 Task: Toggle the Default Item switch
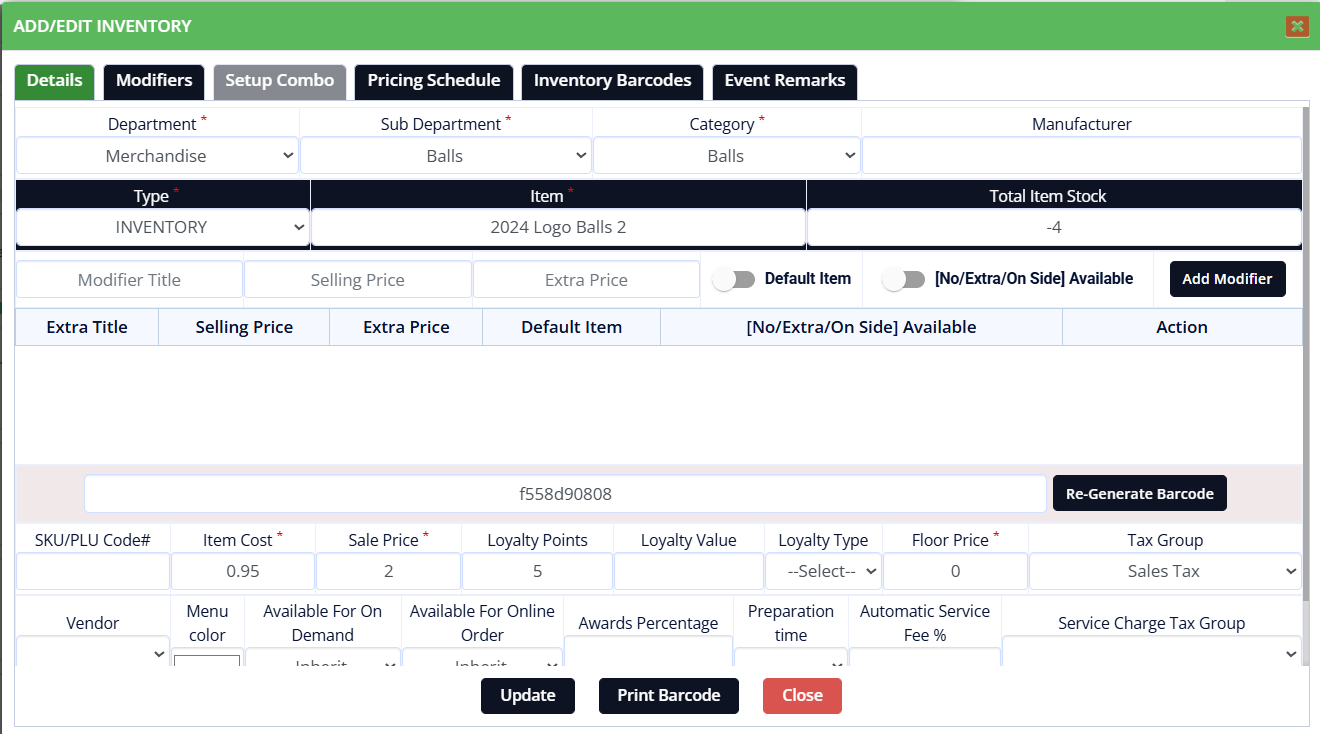click(734, 280)
